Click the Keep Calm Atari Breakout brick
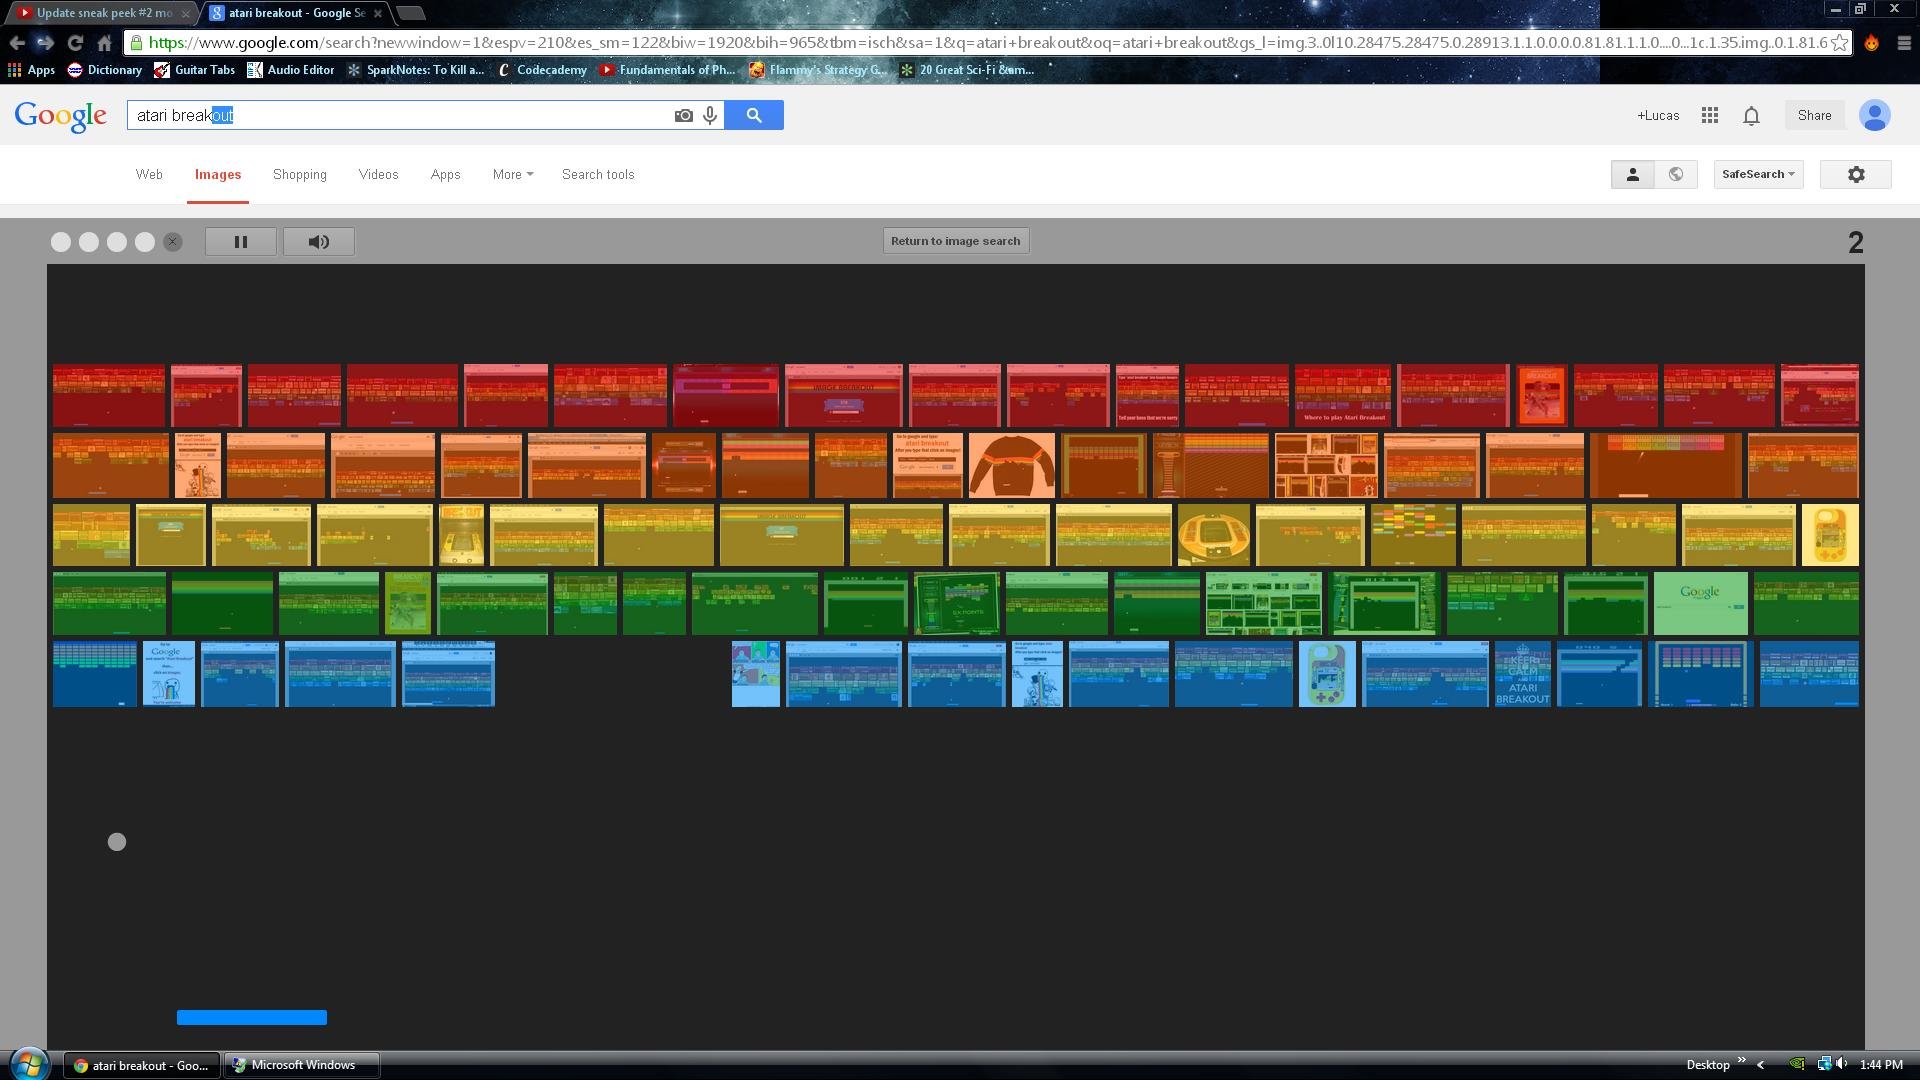This screenshot has height=1080, width=1920. pos(1523,674)
